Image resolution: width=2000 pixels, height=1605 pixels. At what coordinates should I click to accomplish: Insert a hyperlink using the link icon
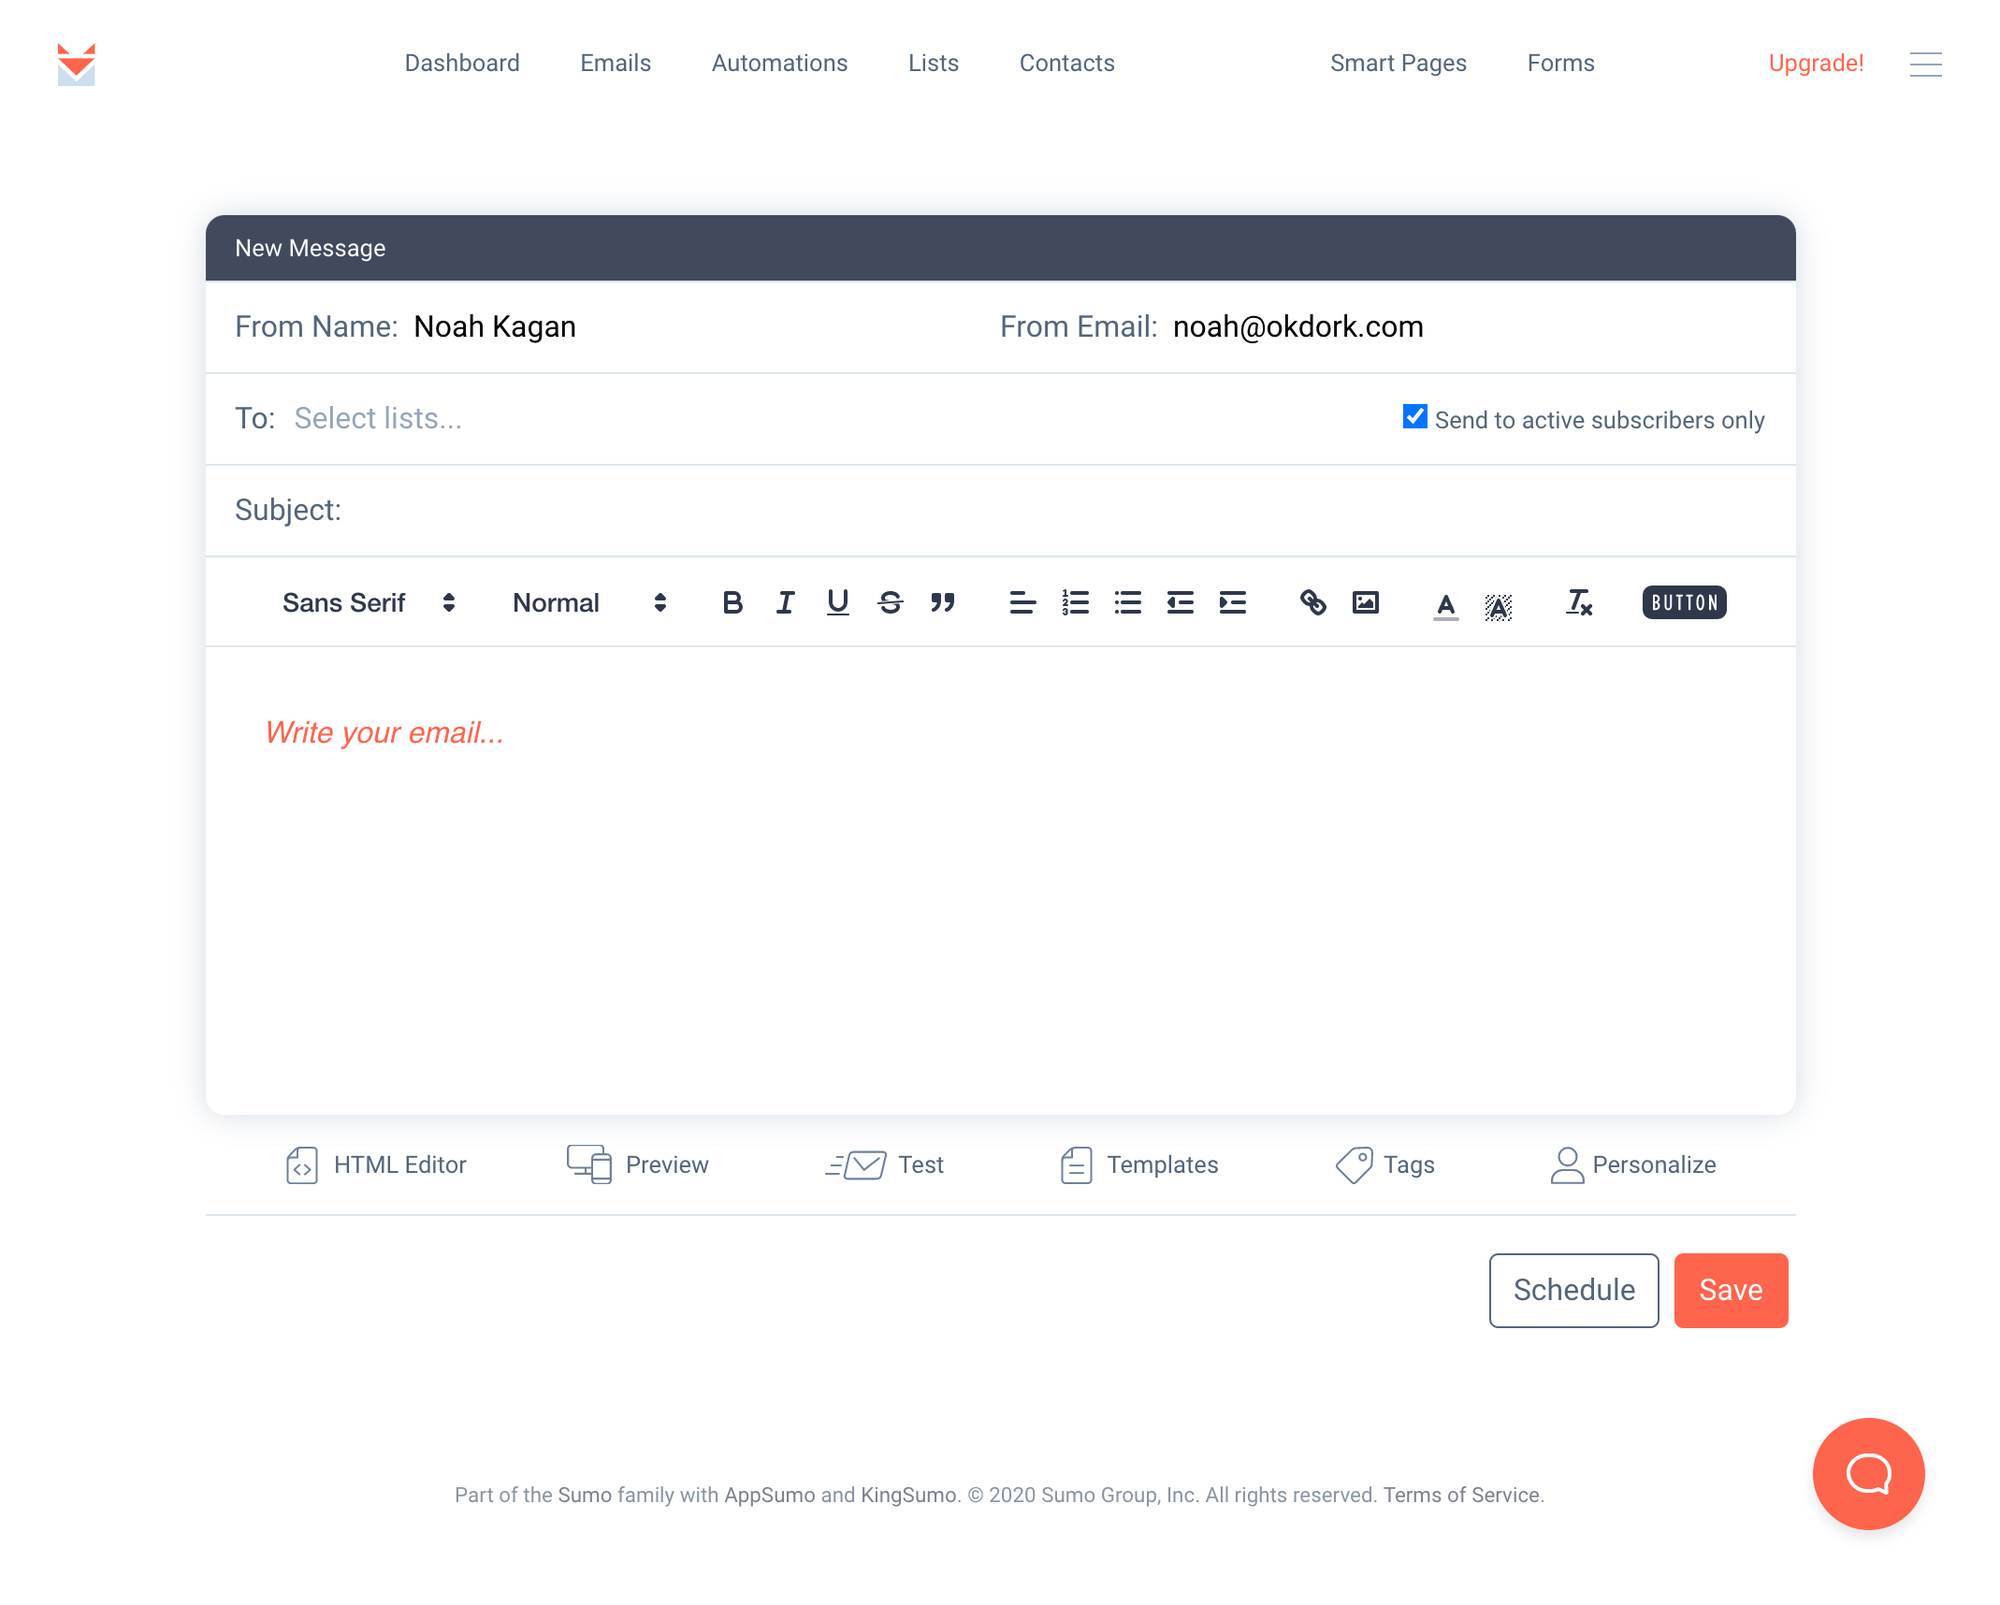click(x=1313, y=603)
